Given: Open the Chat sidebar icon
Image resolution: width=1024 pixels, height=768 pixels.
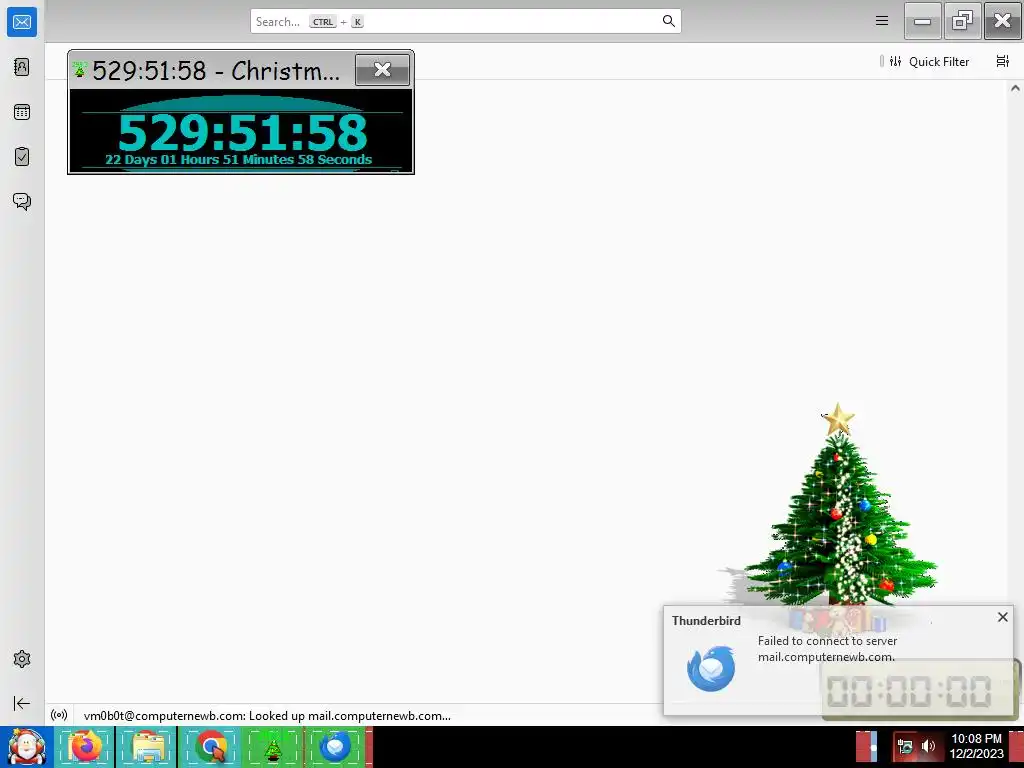Looking at the screenshot, I should point(22,201).
